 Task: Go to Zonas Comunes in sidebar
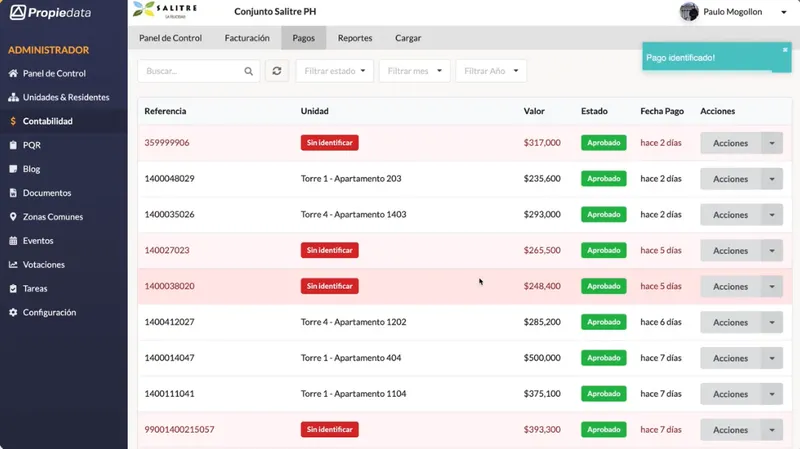(x=45, y=216)
